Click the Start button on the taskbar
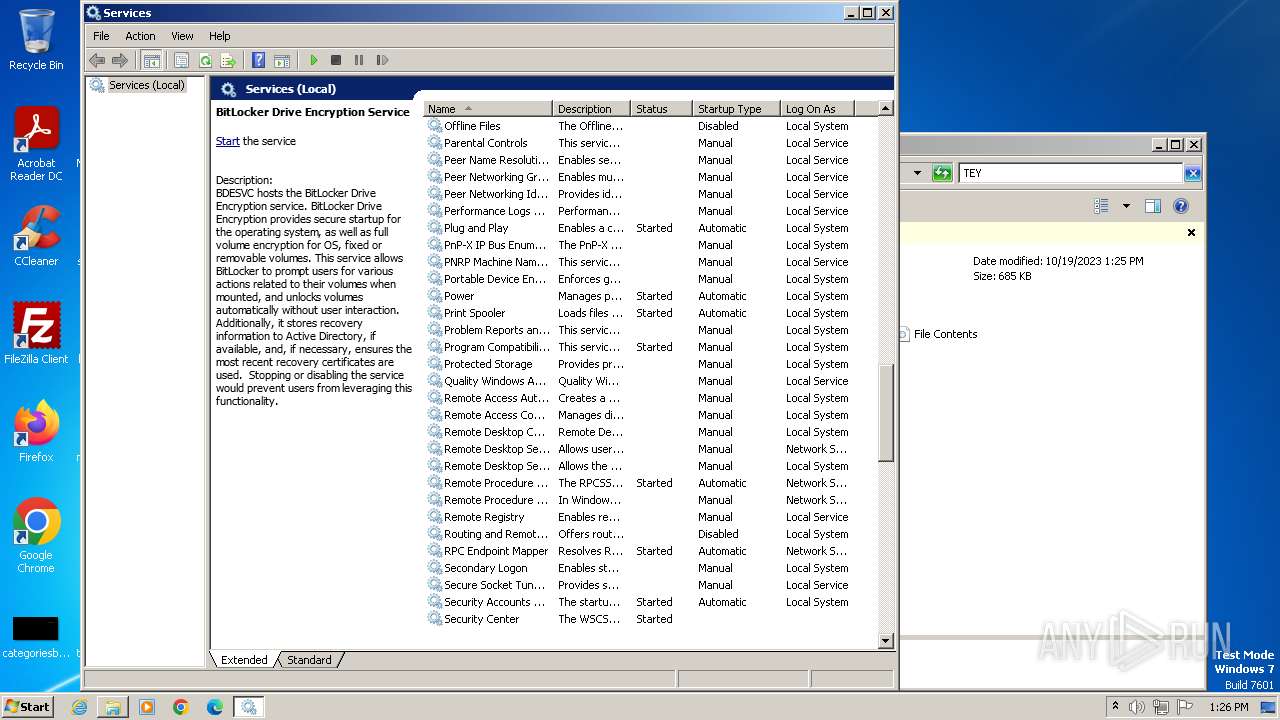1280x720 pixels. [27, 706]
